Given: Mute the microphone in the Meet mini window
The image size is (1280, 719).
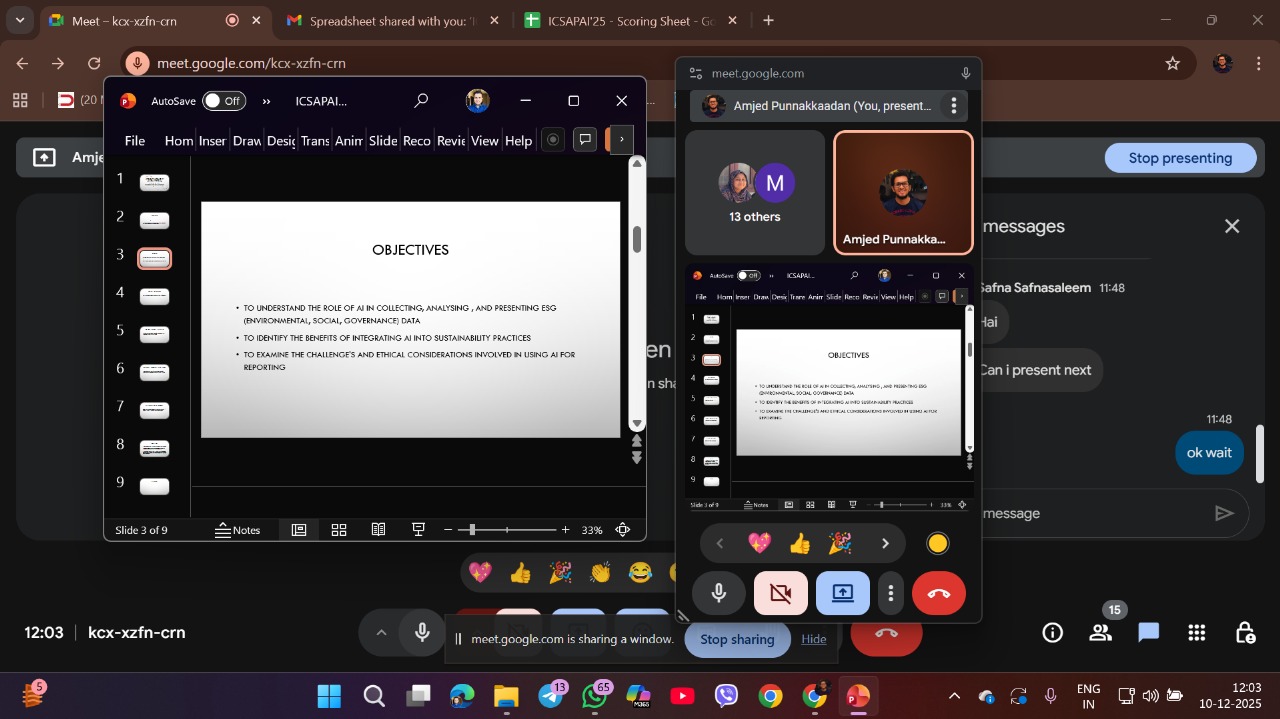Looking at the screenshot, I should click(x=718, y=594).
